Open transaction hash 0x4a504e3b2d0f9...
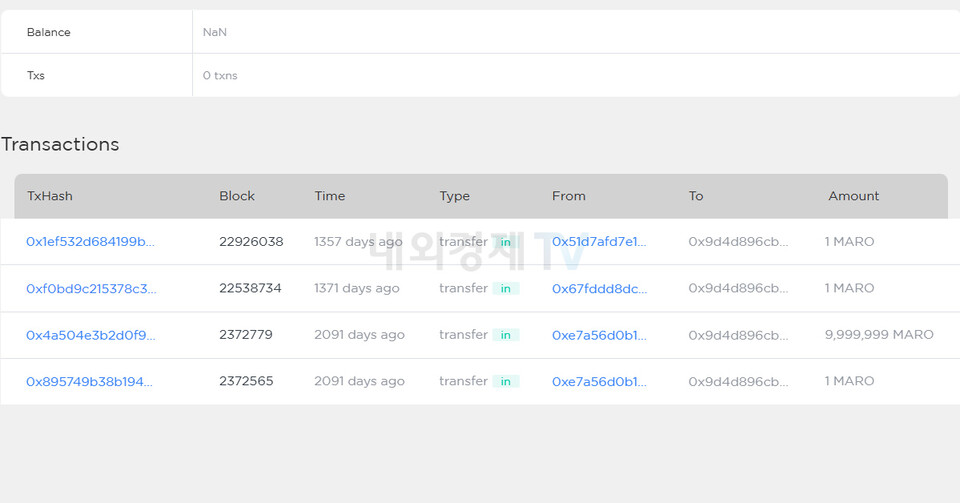This screenshot has height=503, width=960. pyautogui.click(x=90, y=335)
